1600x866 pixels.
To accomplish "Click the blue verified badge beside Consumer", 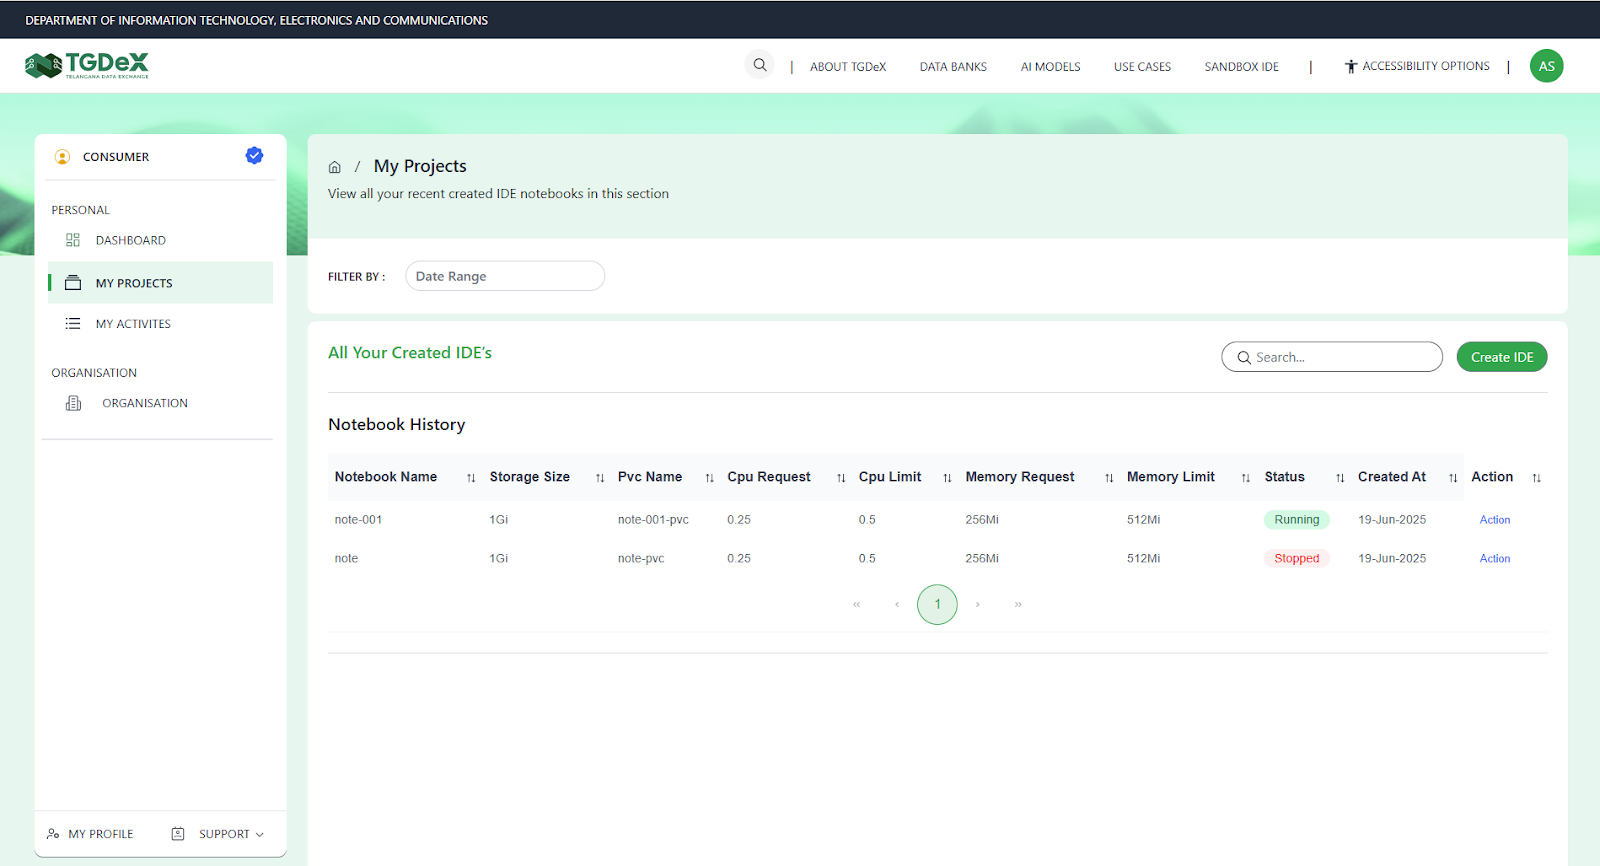I will pos(254,155).
